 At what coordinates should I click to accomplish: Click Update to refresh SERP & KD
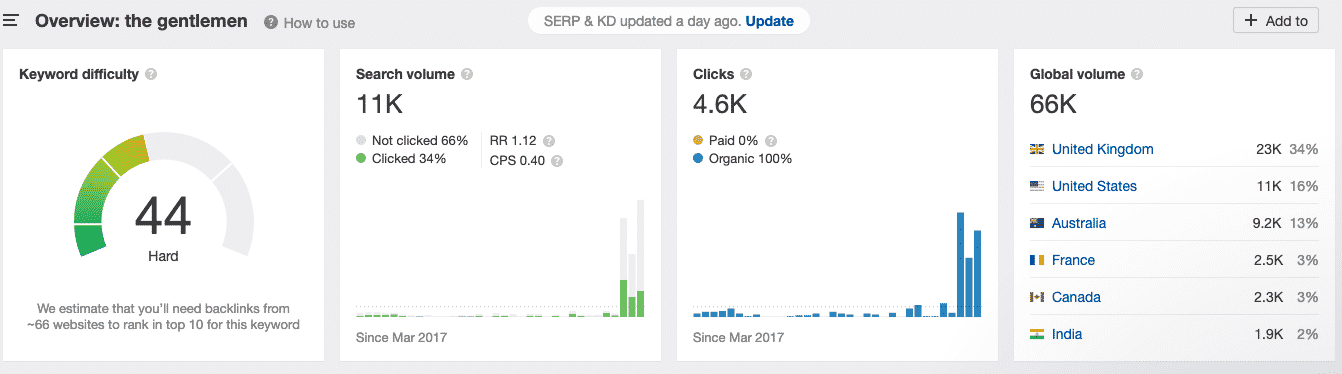tap(770, 21)
